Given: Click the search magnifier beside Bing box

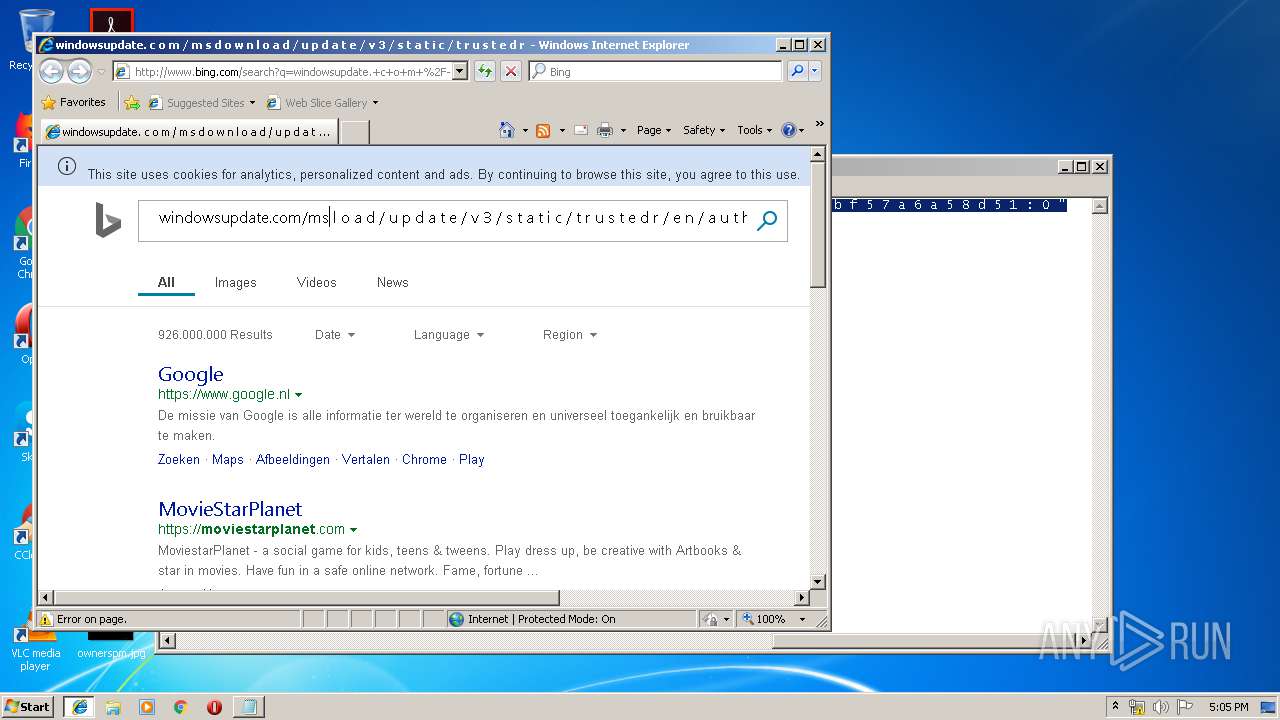Looking at the screenshot, I should point(797,71).
